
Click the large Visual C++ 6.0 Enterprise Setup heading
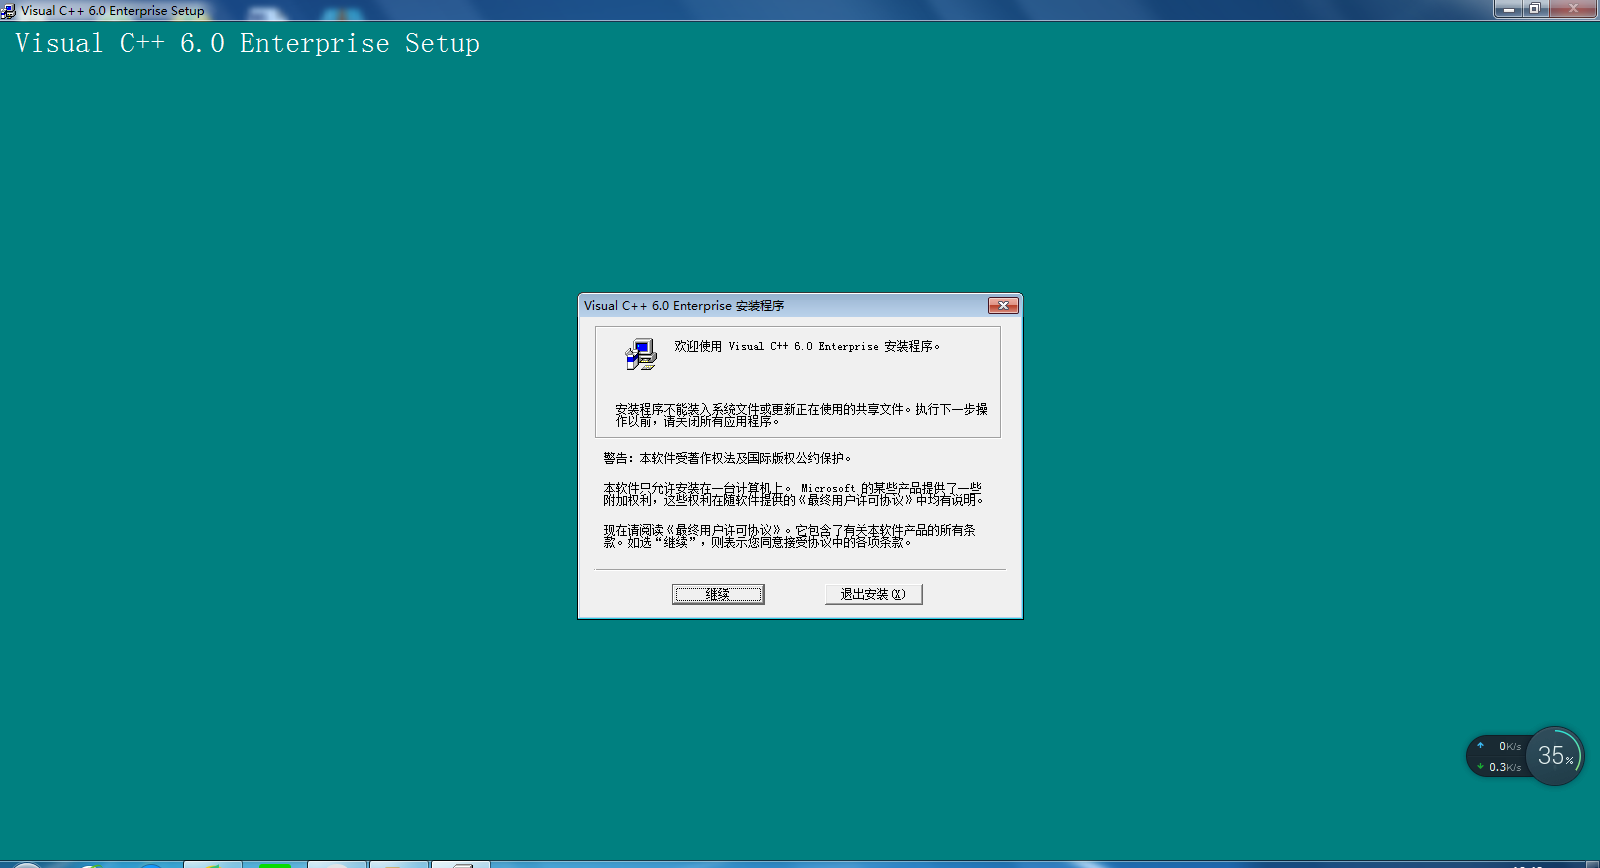tap(247, 44)
